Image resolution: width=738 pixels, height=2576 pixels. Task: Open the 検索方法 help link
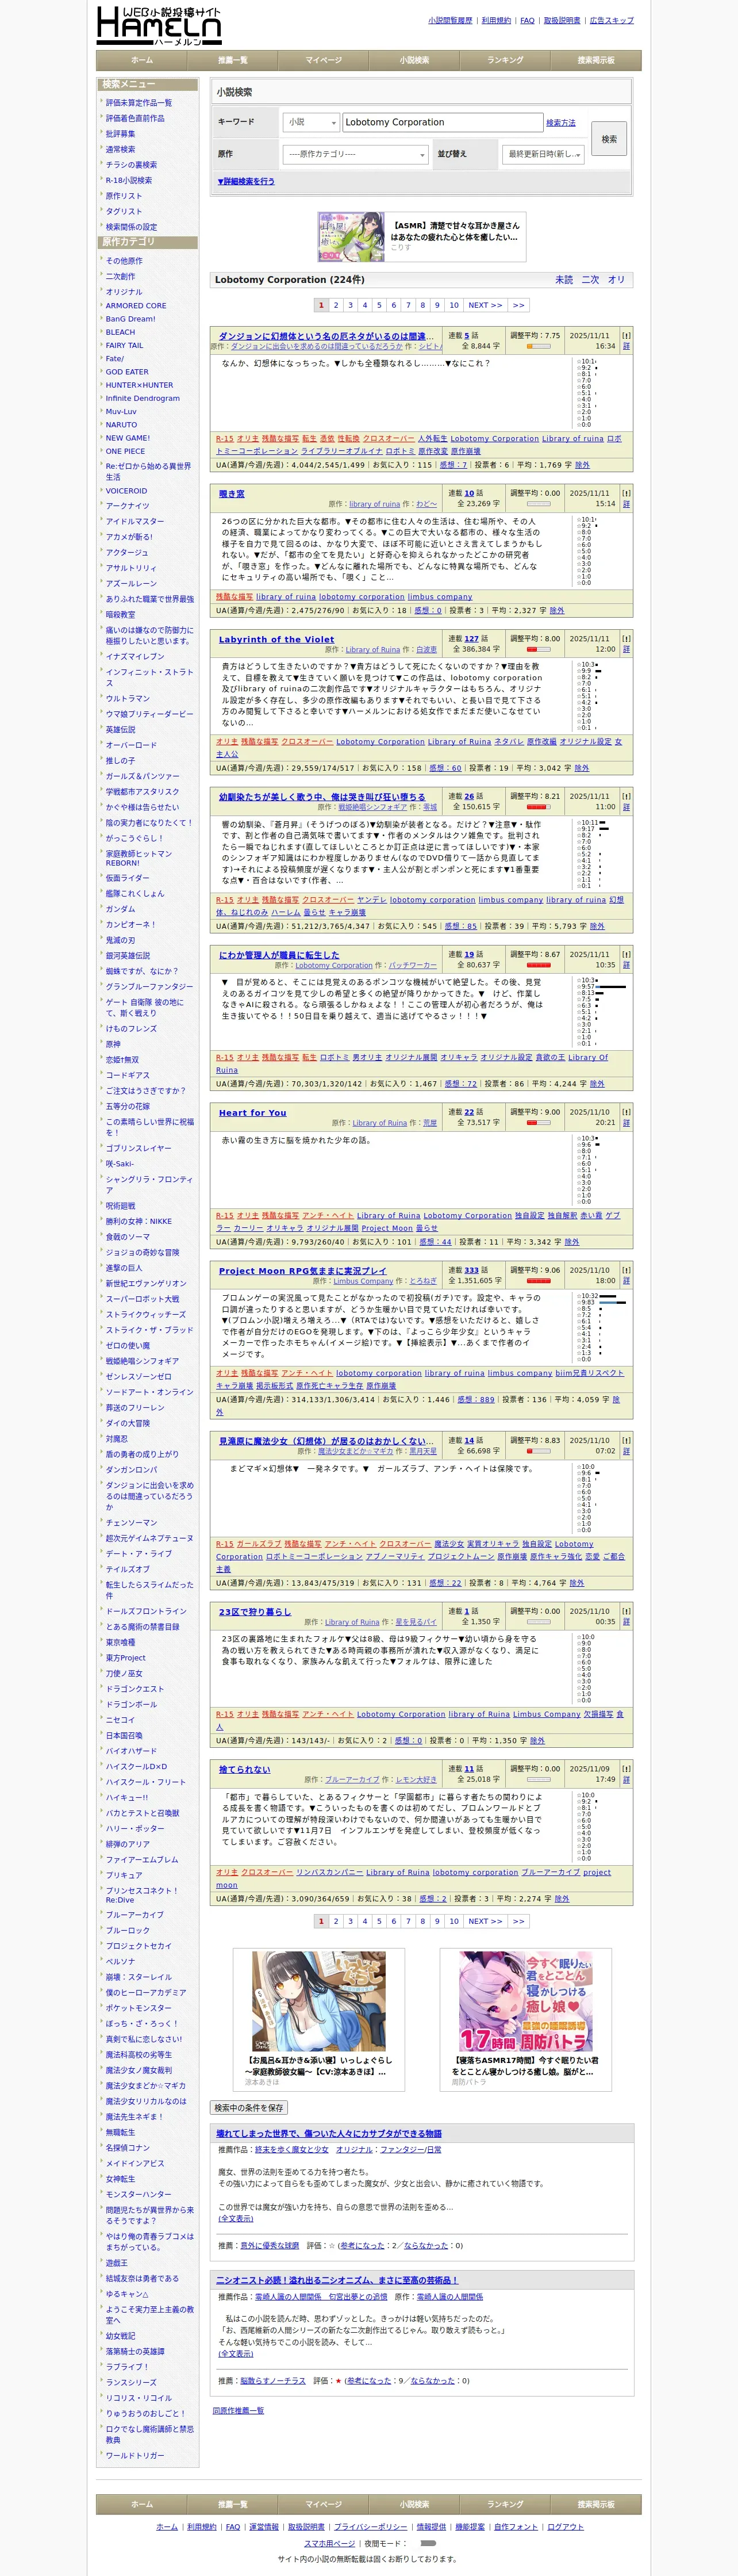[x=561, y=123]
